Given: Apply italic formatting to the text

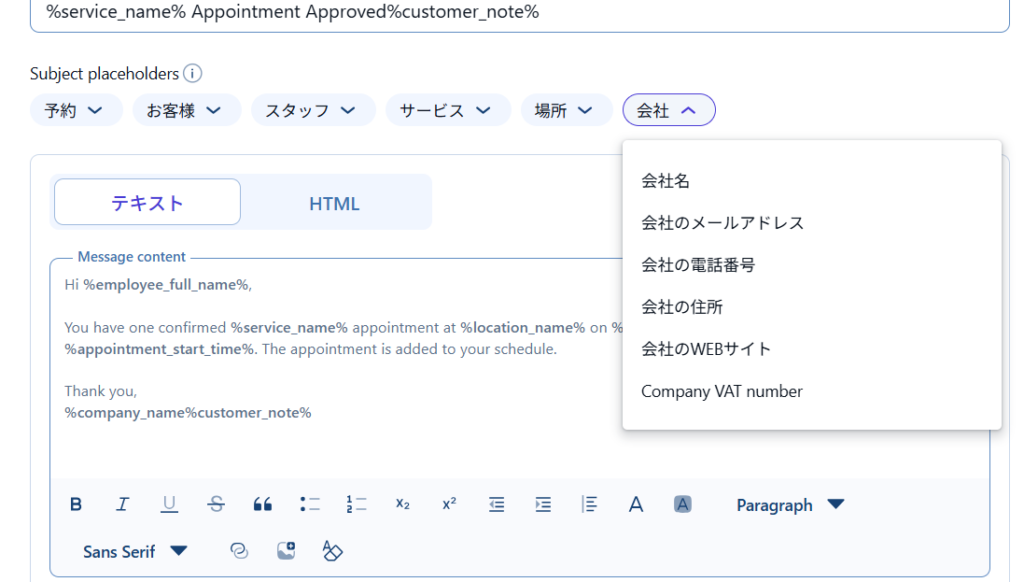Looking at the screenshot, I should pyautogui.click(x=122, y=505).
